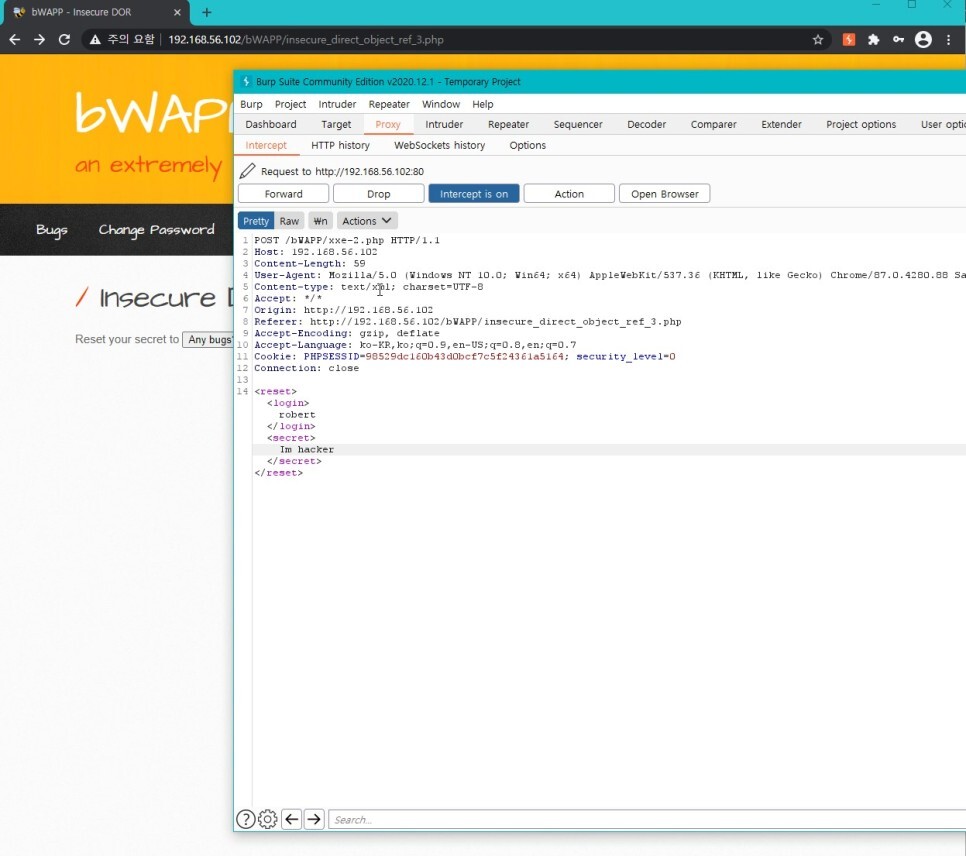The image size is (966, 856).
Task: Click the Cookie PHPSESSID header line
Action: tap(465, 357)
